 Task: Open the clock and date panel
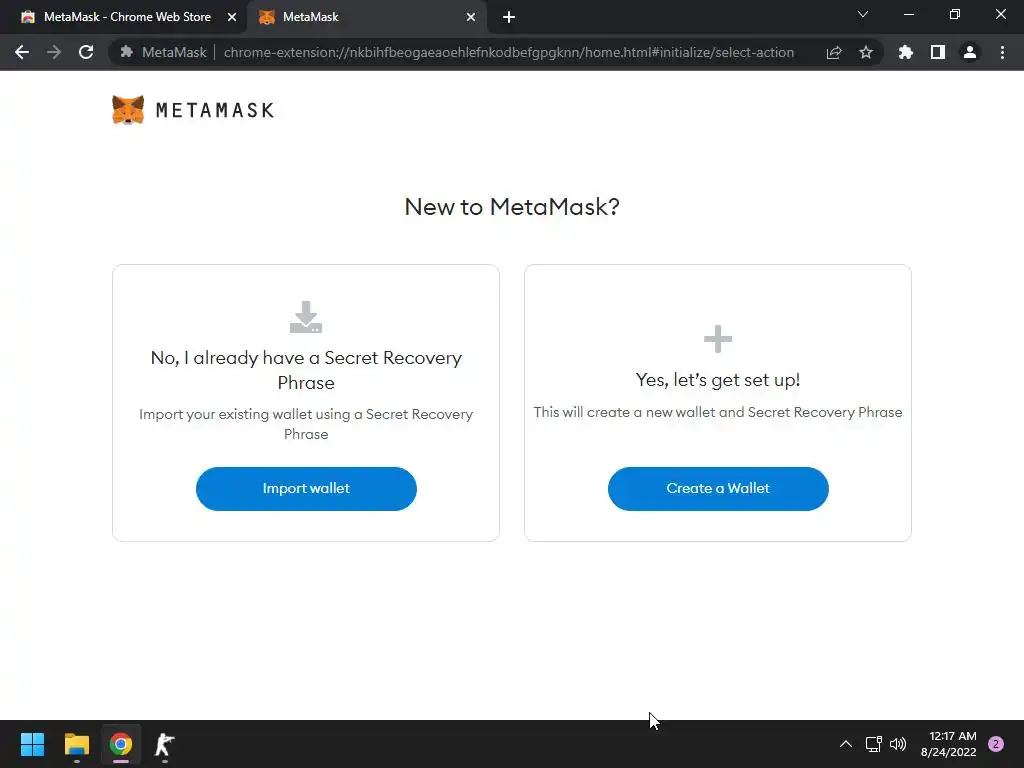(x=948, y=744)
